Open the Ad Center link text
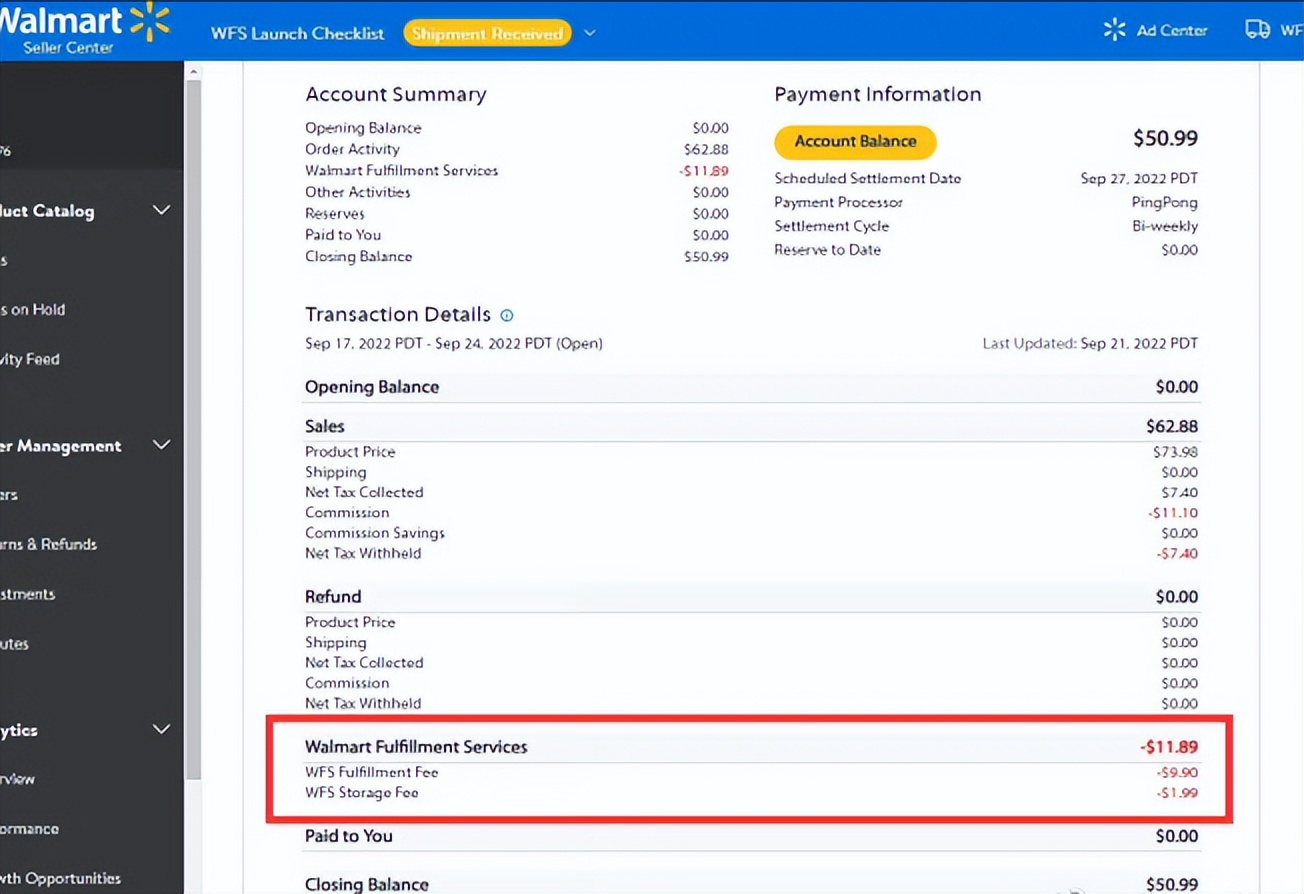The width and height of the screenshot is (1304, 894). coord(1172,30)
